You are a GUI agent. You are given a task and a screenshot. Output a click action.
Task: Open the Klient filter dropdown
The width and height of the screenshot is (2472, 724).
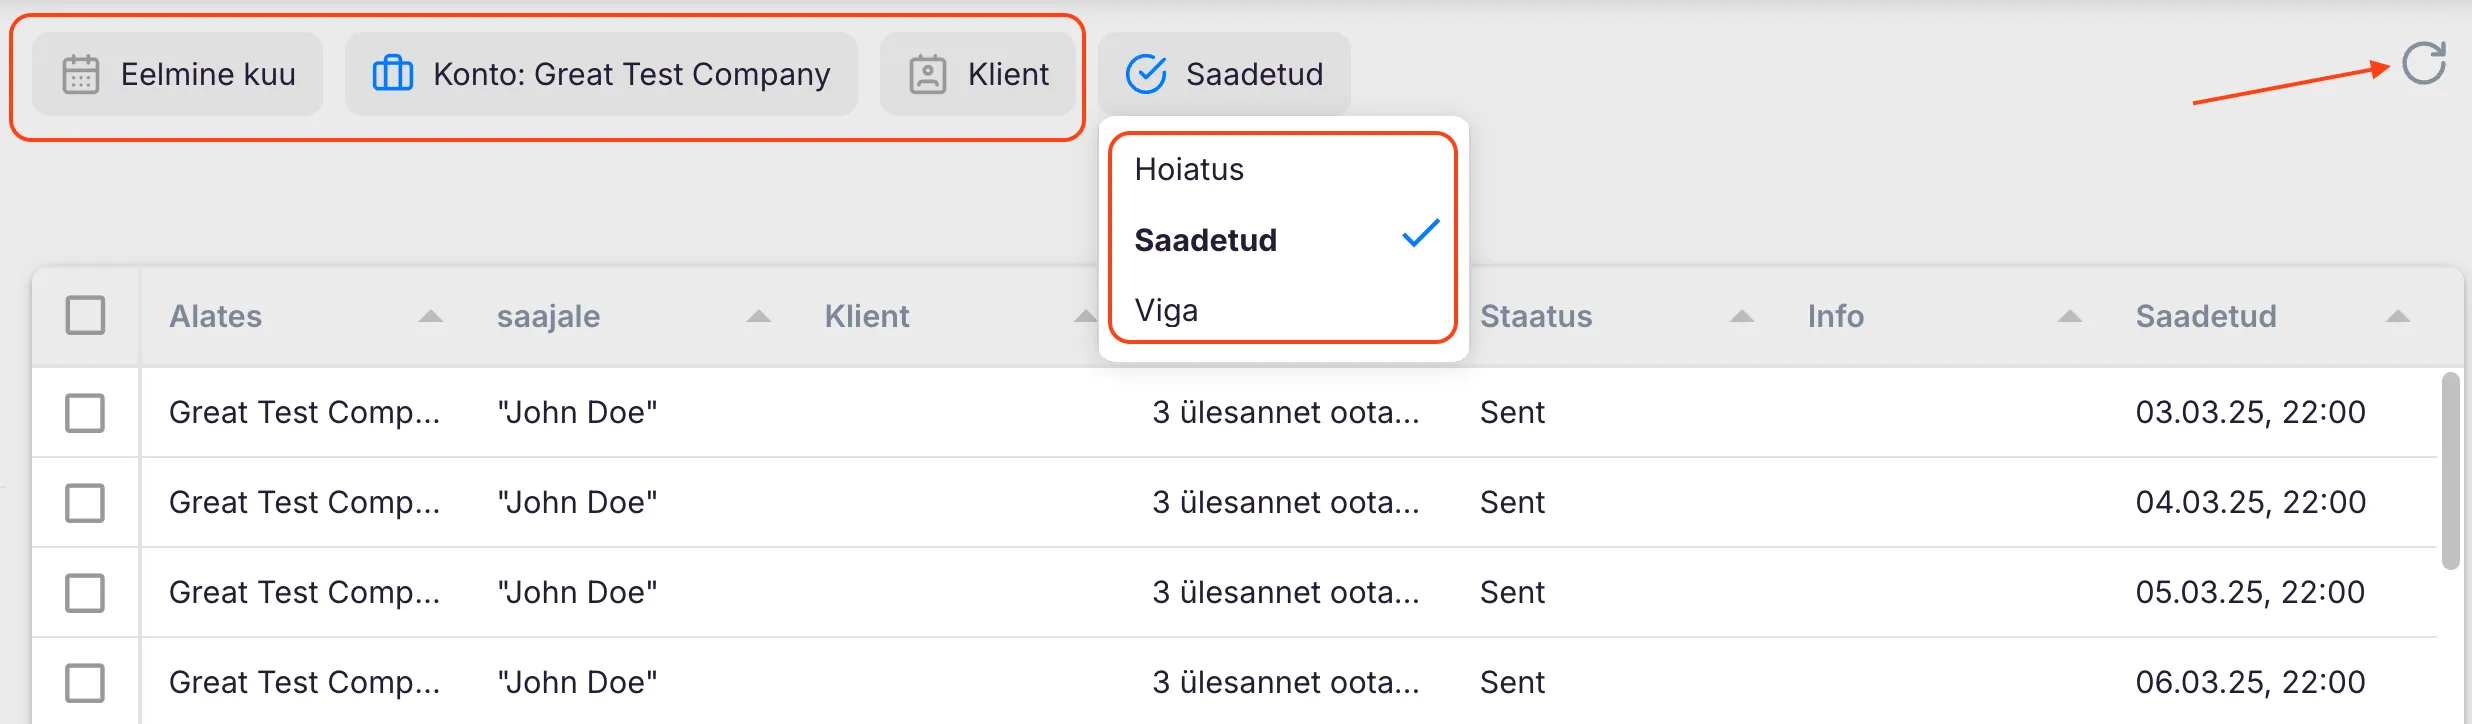[x=978, y=75]
